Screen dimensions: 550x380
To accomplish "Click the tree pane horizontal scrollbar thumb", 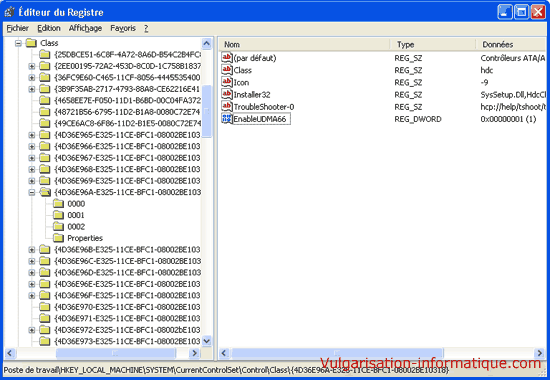I will click(x=116, y=353).
